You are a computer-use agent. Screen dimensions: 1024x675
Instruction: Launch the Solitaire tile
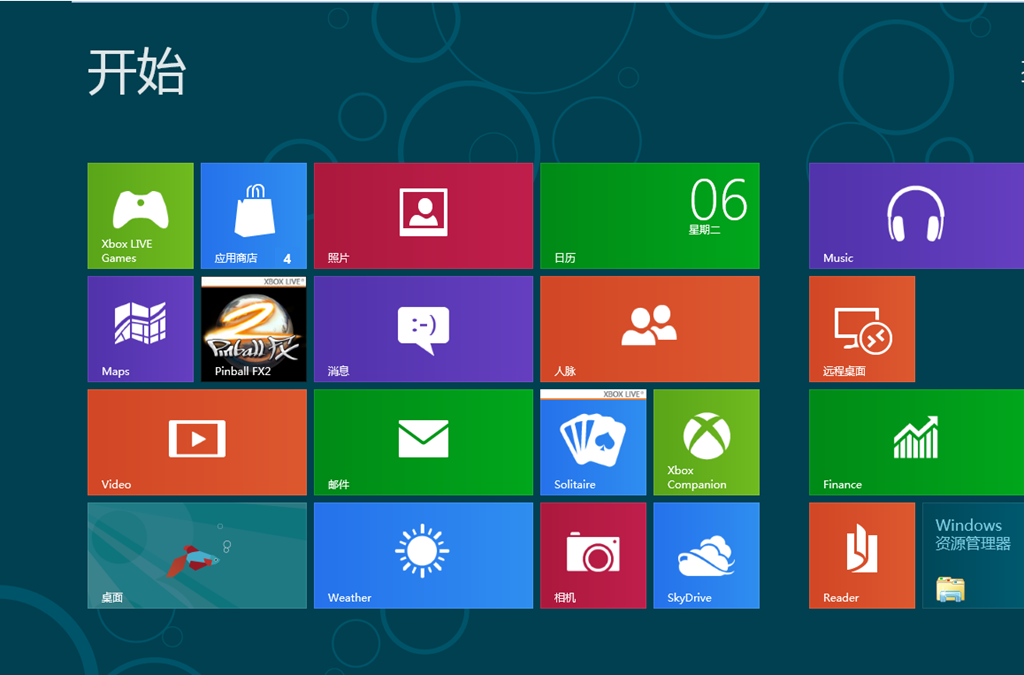(593, 442)
